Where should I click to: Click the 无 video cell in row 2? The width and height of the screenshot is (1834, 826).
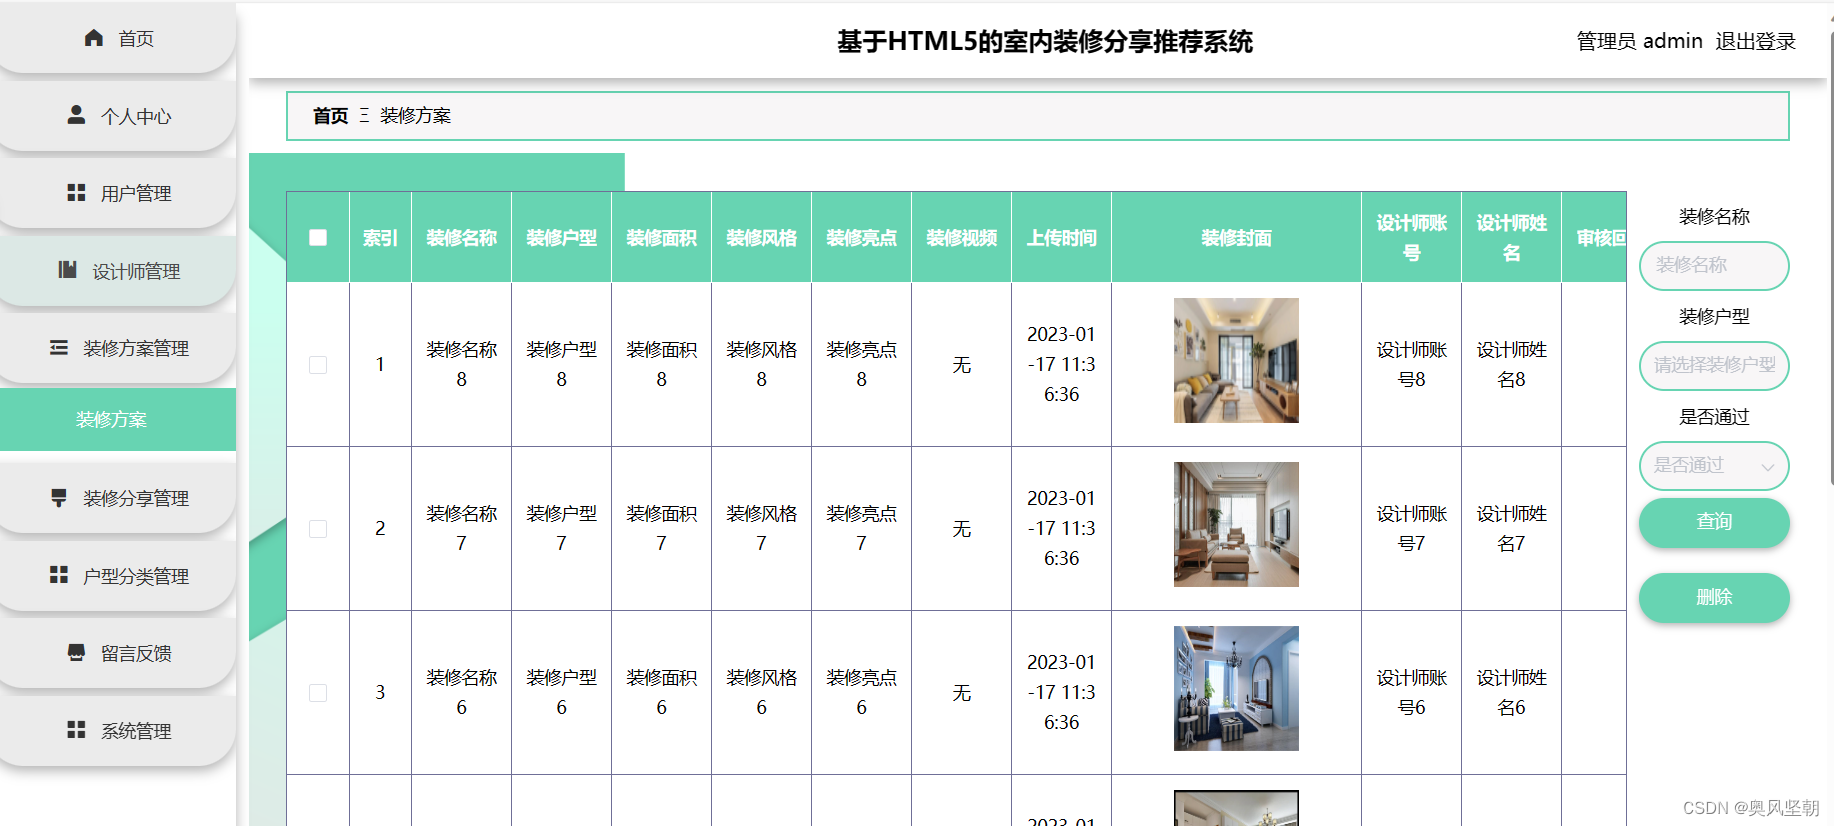pyautogui.click(x=961, y=529)
